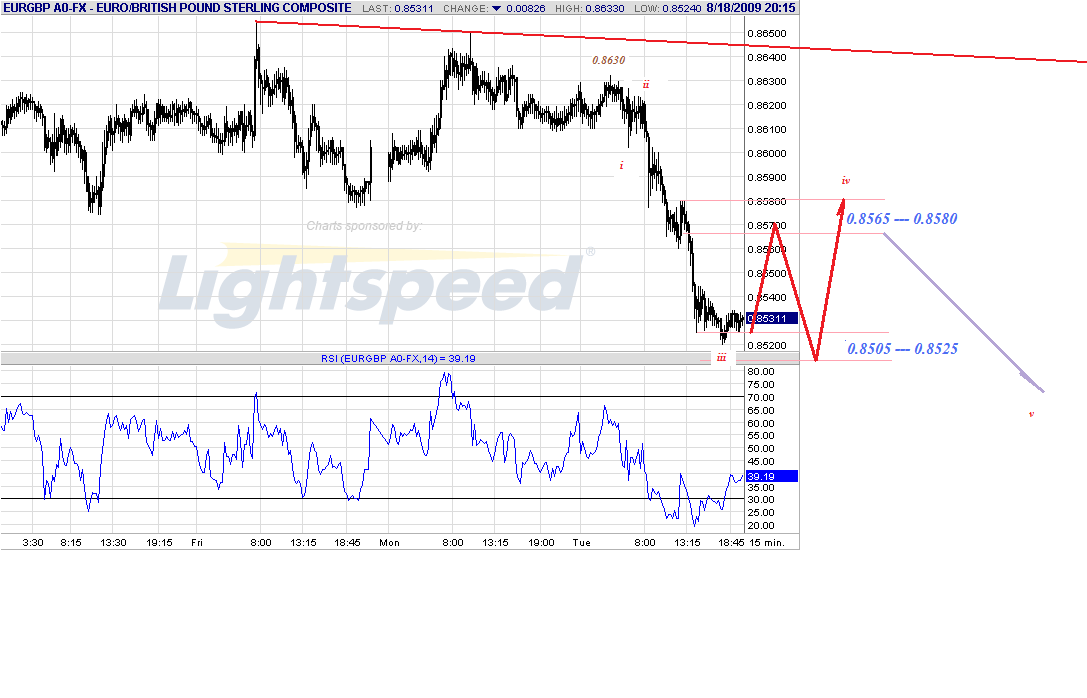
Task: Click the LAST: 0.85311 value in header
Action: coord(398,8)
